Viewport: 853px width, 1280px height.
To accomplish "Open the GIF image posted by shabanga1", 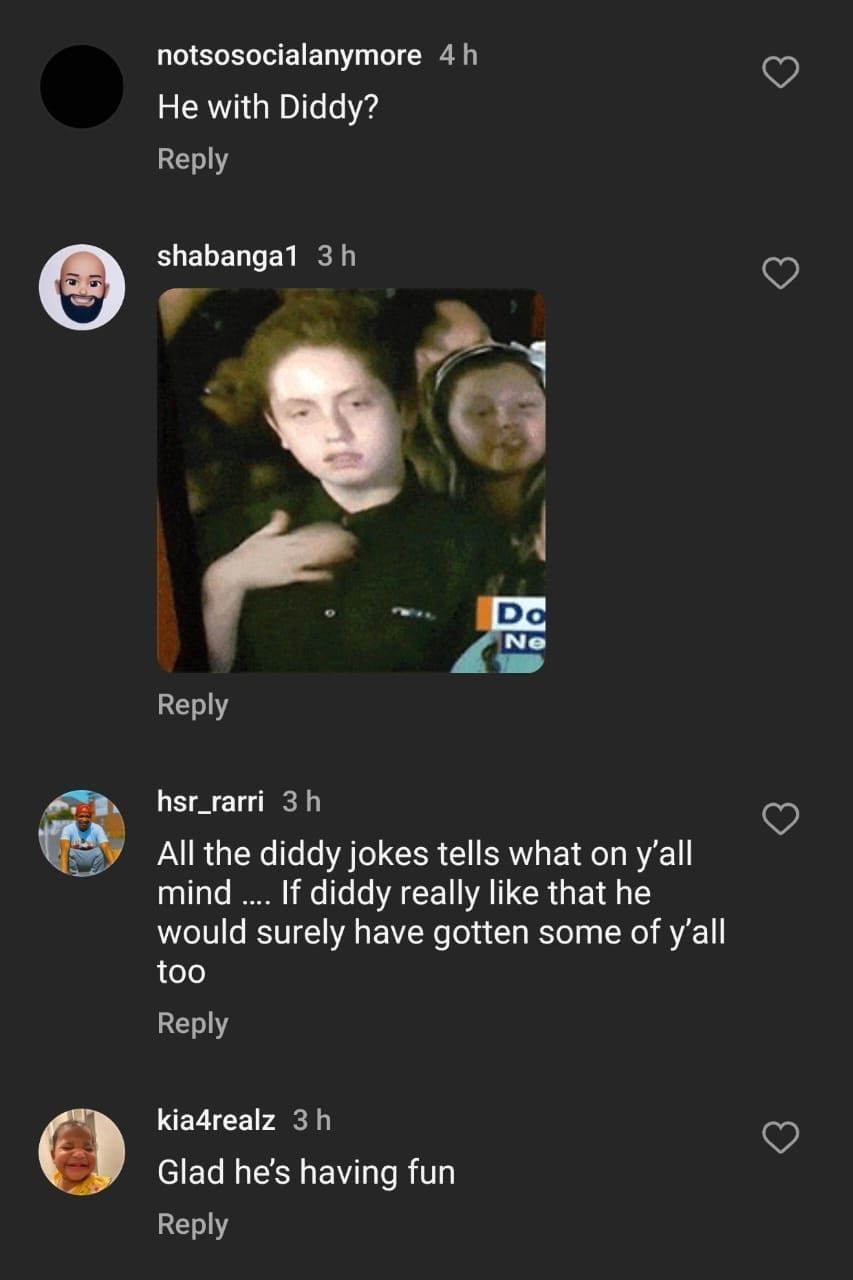I will (x=351, y=481).
